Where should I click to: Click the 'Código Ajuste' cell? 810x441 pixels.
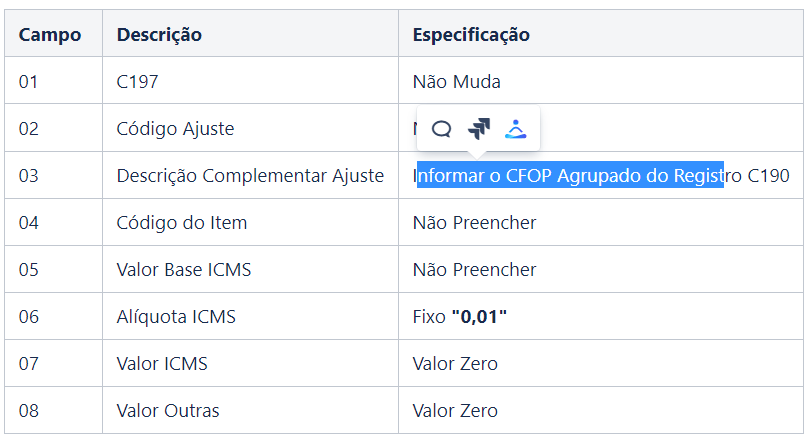click(x=175, y=129)
